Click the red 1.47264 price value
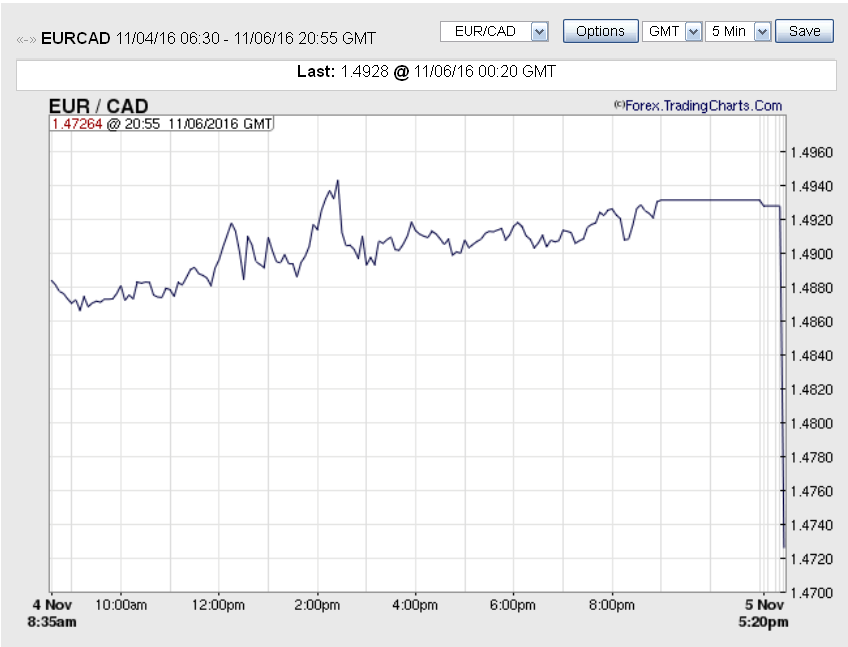848x647 pixels. pos(77,124)
